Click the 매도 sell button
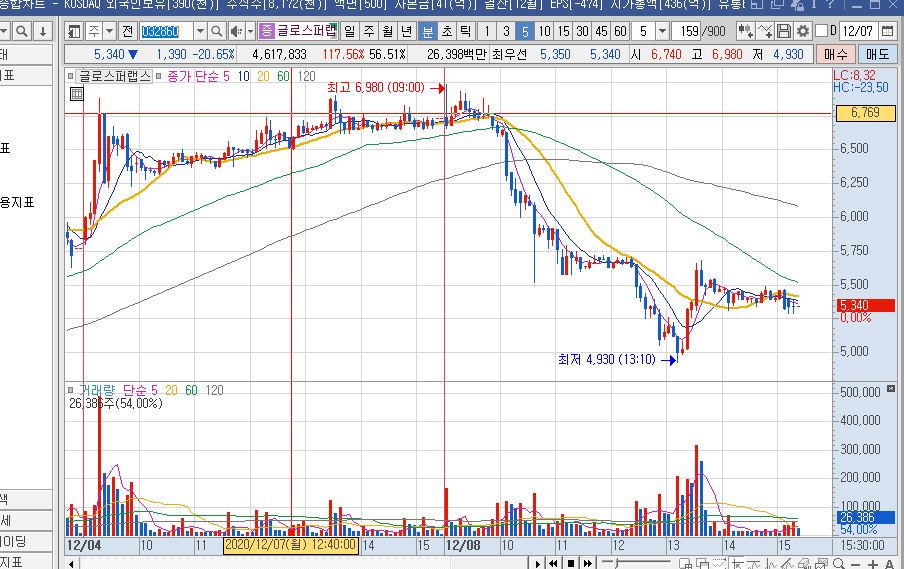Screen dimensions: 904x569 tap(877, 55)
